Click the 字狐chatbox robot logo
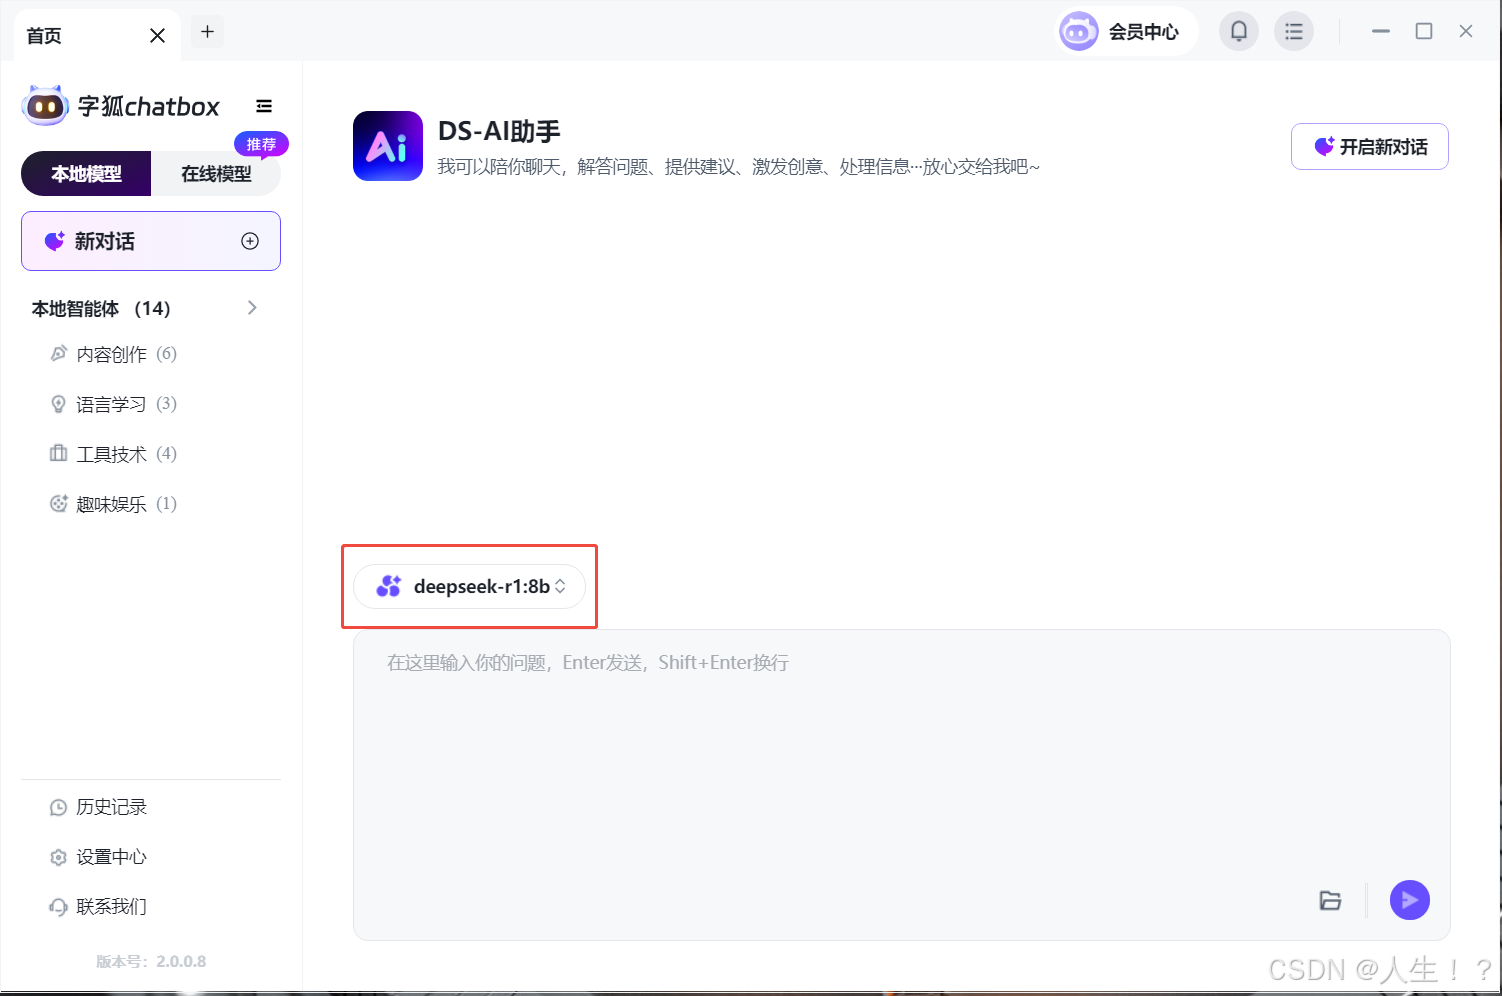 tap(45, 105)
